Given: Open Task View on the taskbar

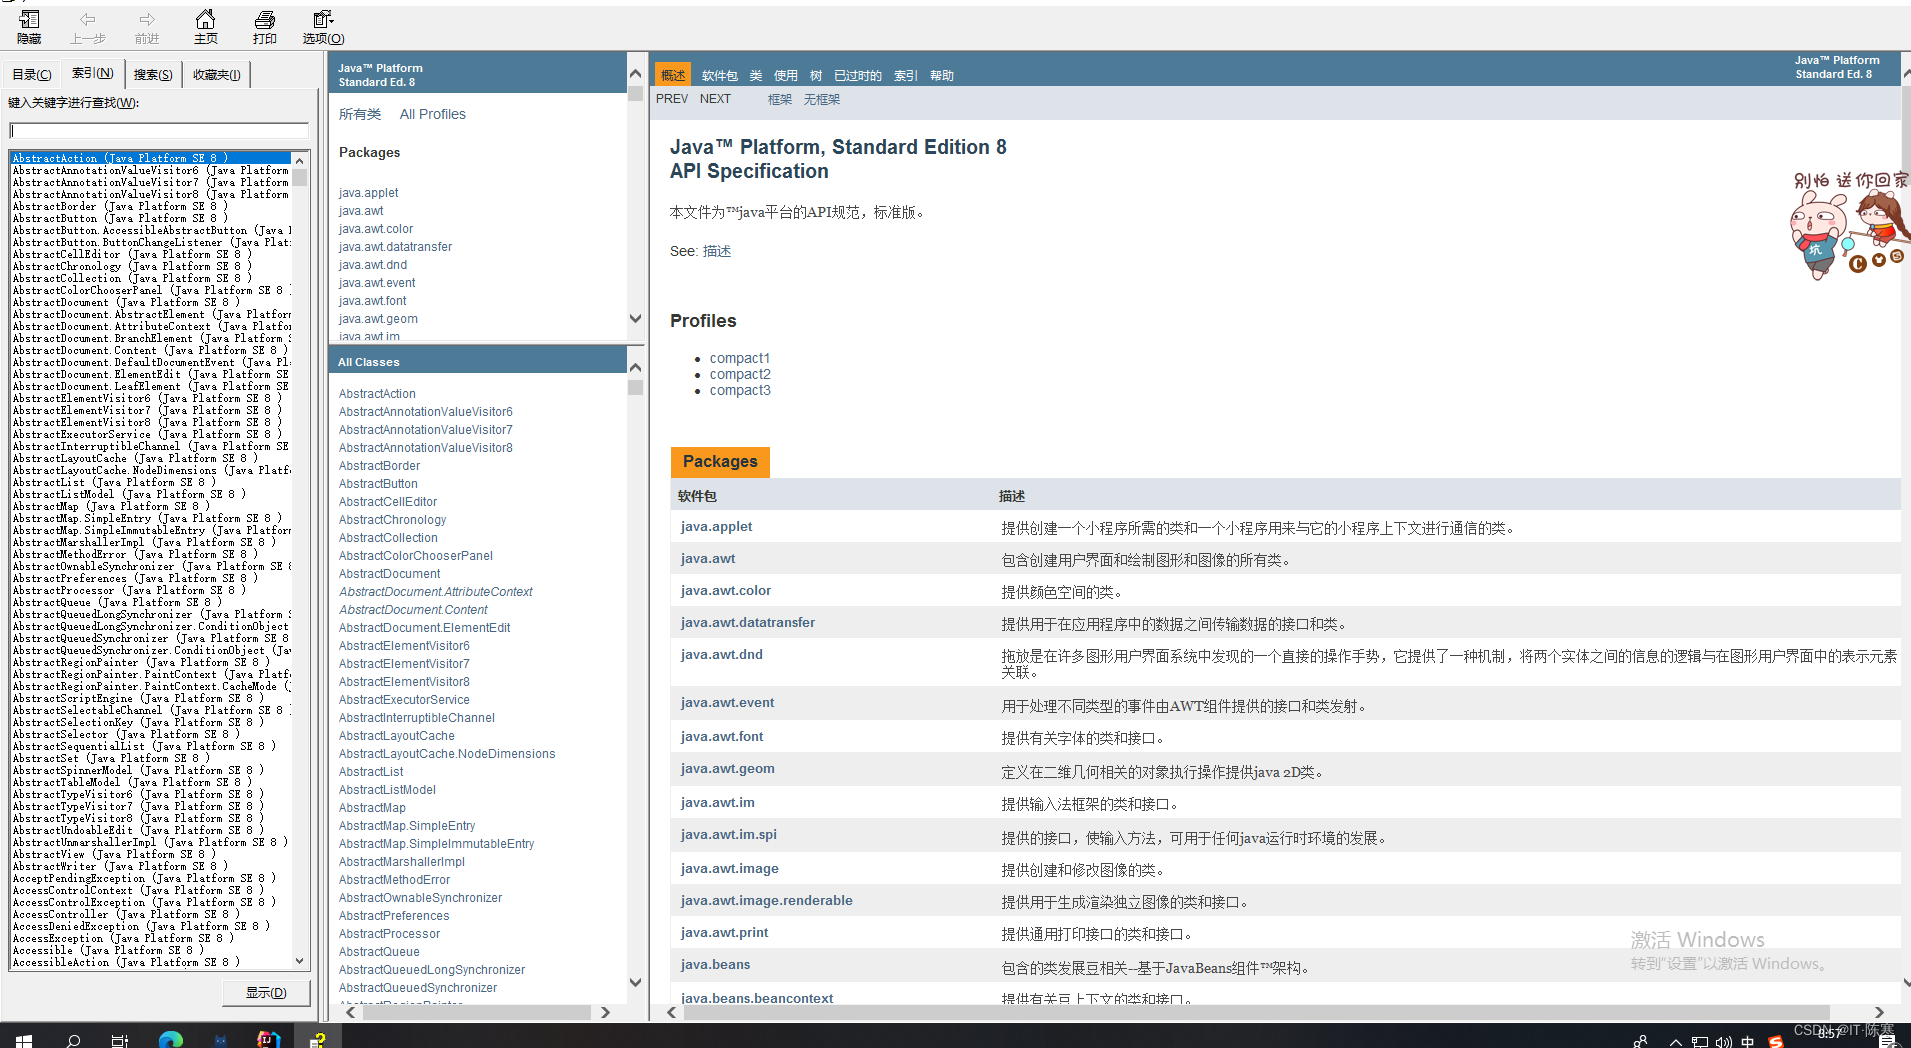Looking at the screenshot, I should (120, 1040).
